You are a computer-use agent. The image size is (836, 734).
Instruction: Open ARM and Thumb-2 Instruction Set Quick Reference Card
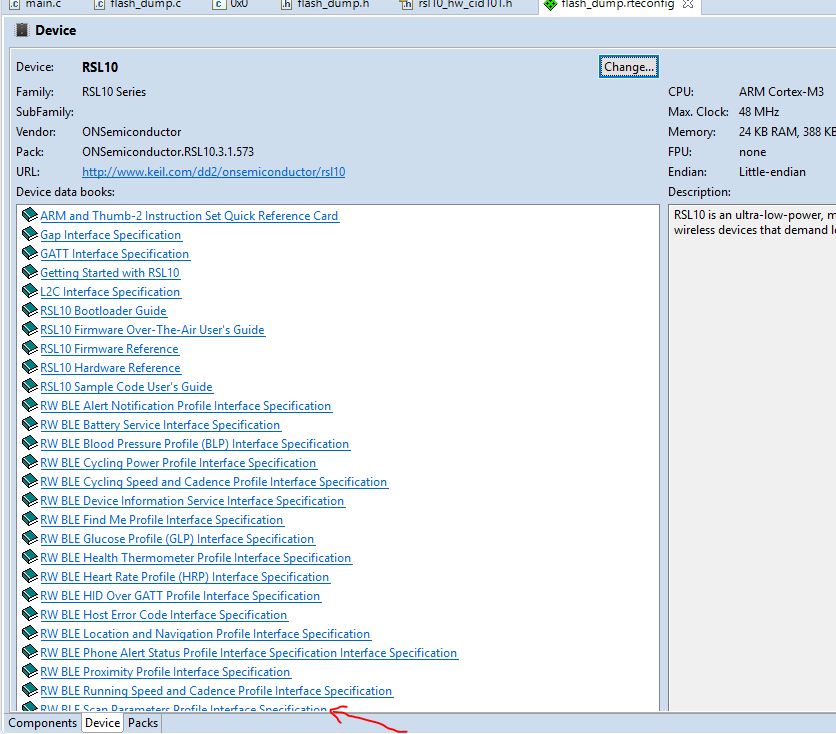(189, 216)
